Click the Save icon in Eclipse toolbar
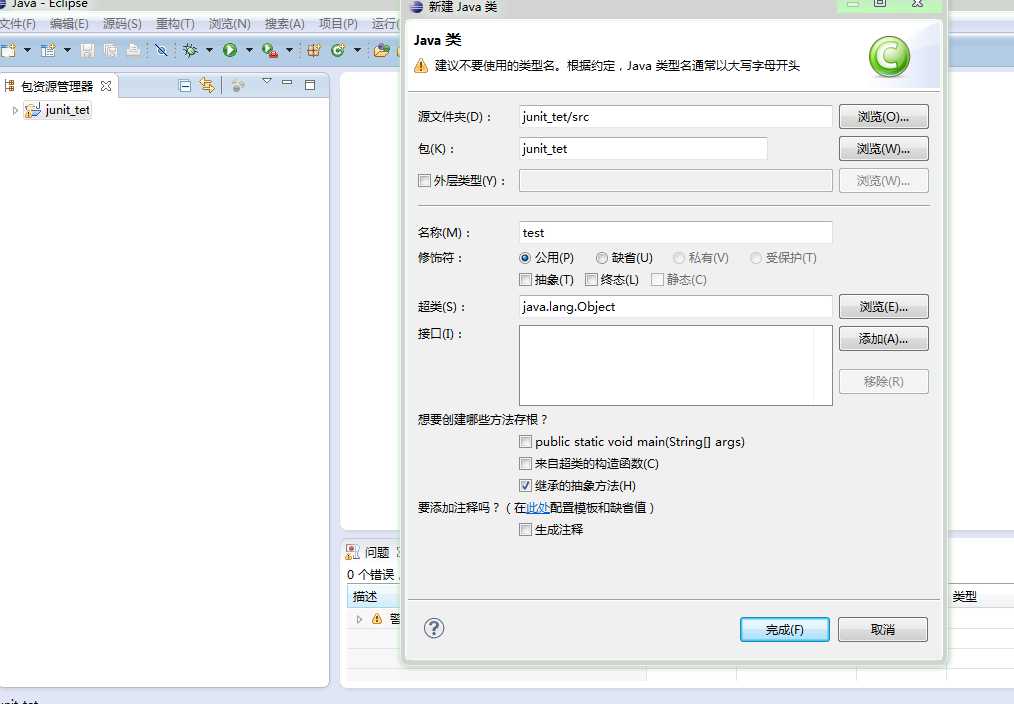The height and width of the screenshot is (704, 1014). (x=87, y=50)
